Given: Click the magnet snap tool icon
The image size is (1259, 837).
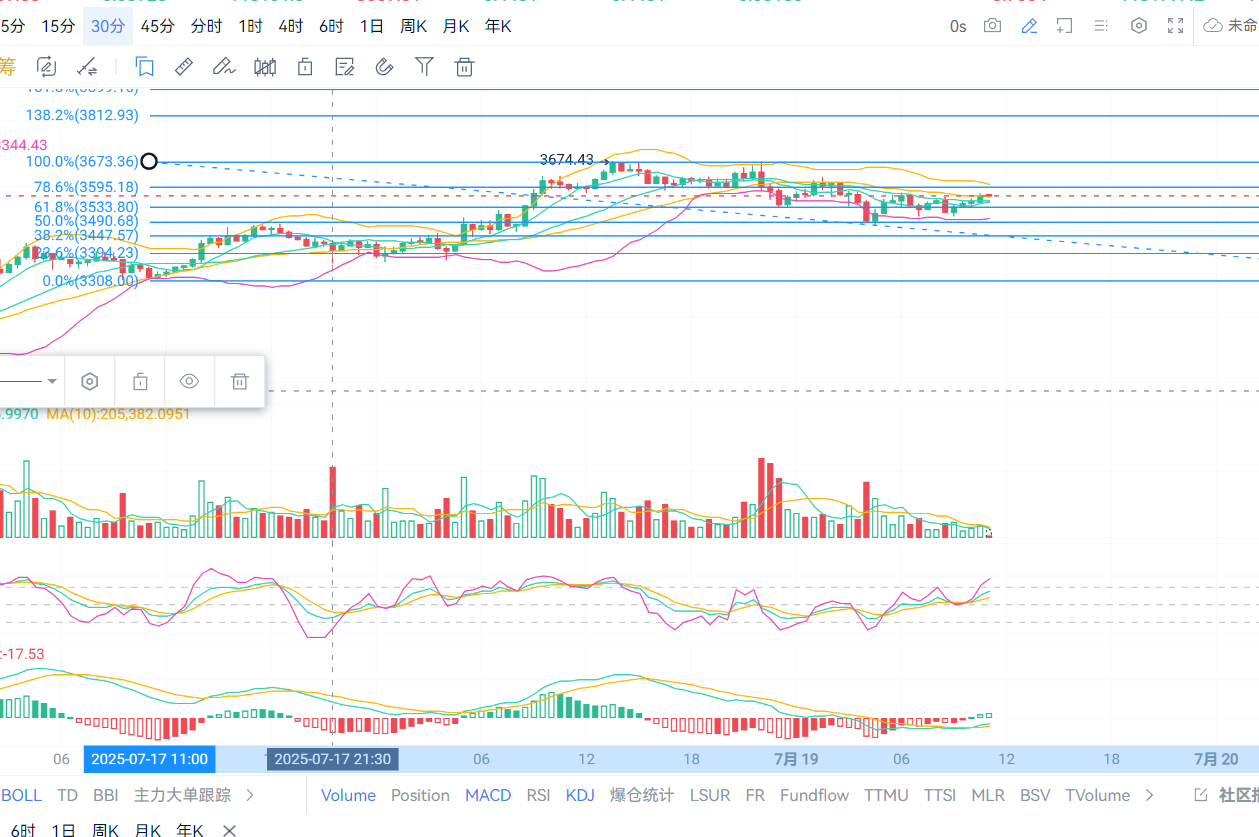Looking at the screenshot, I should coord(384,67).
